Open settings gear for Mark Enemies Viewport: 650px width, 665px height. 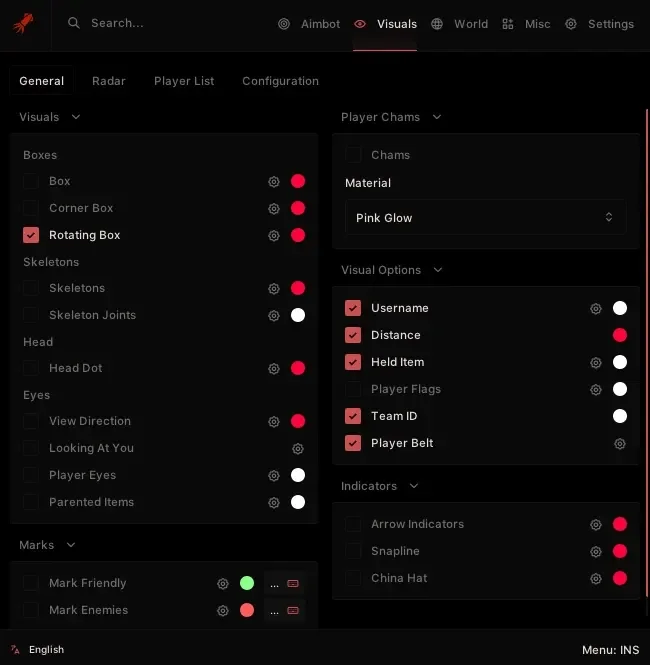point(223,611)
